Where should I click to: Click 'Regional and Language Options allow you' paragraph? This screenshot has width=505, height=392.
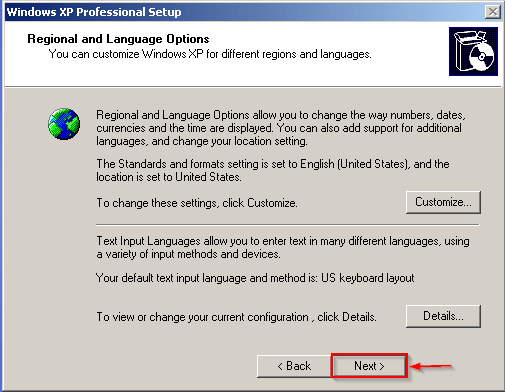(x=281, y=128)
